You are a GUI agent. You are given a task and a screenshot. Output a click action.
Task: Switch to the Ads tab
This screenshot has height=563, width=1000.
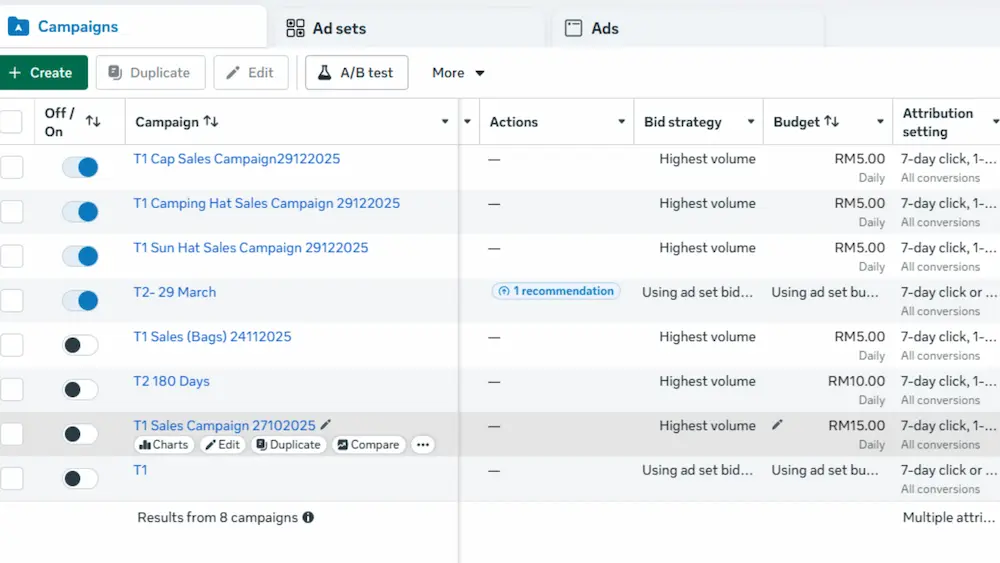click(688, 28)
